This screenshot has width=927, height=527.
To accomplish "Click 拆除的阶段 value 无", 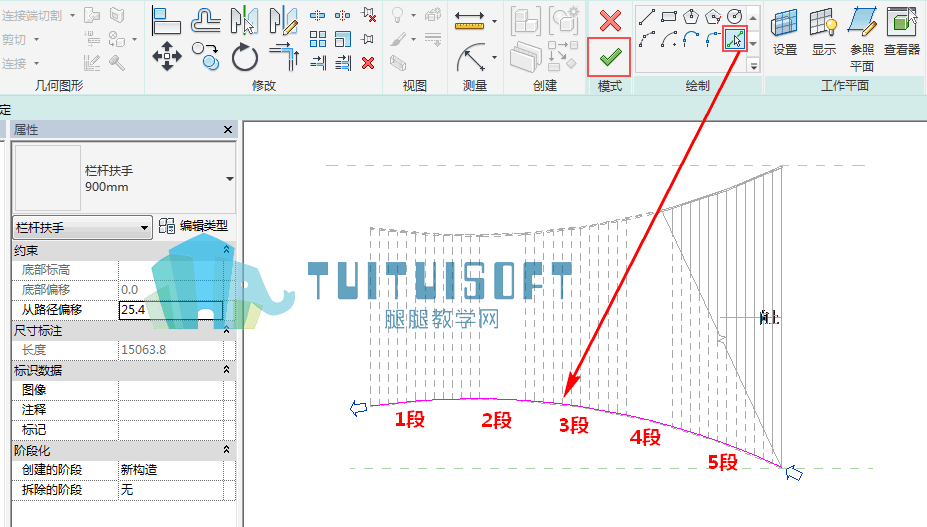I will pyautogui.click(x=171, y=490).
